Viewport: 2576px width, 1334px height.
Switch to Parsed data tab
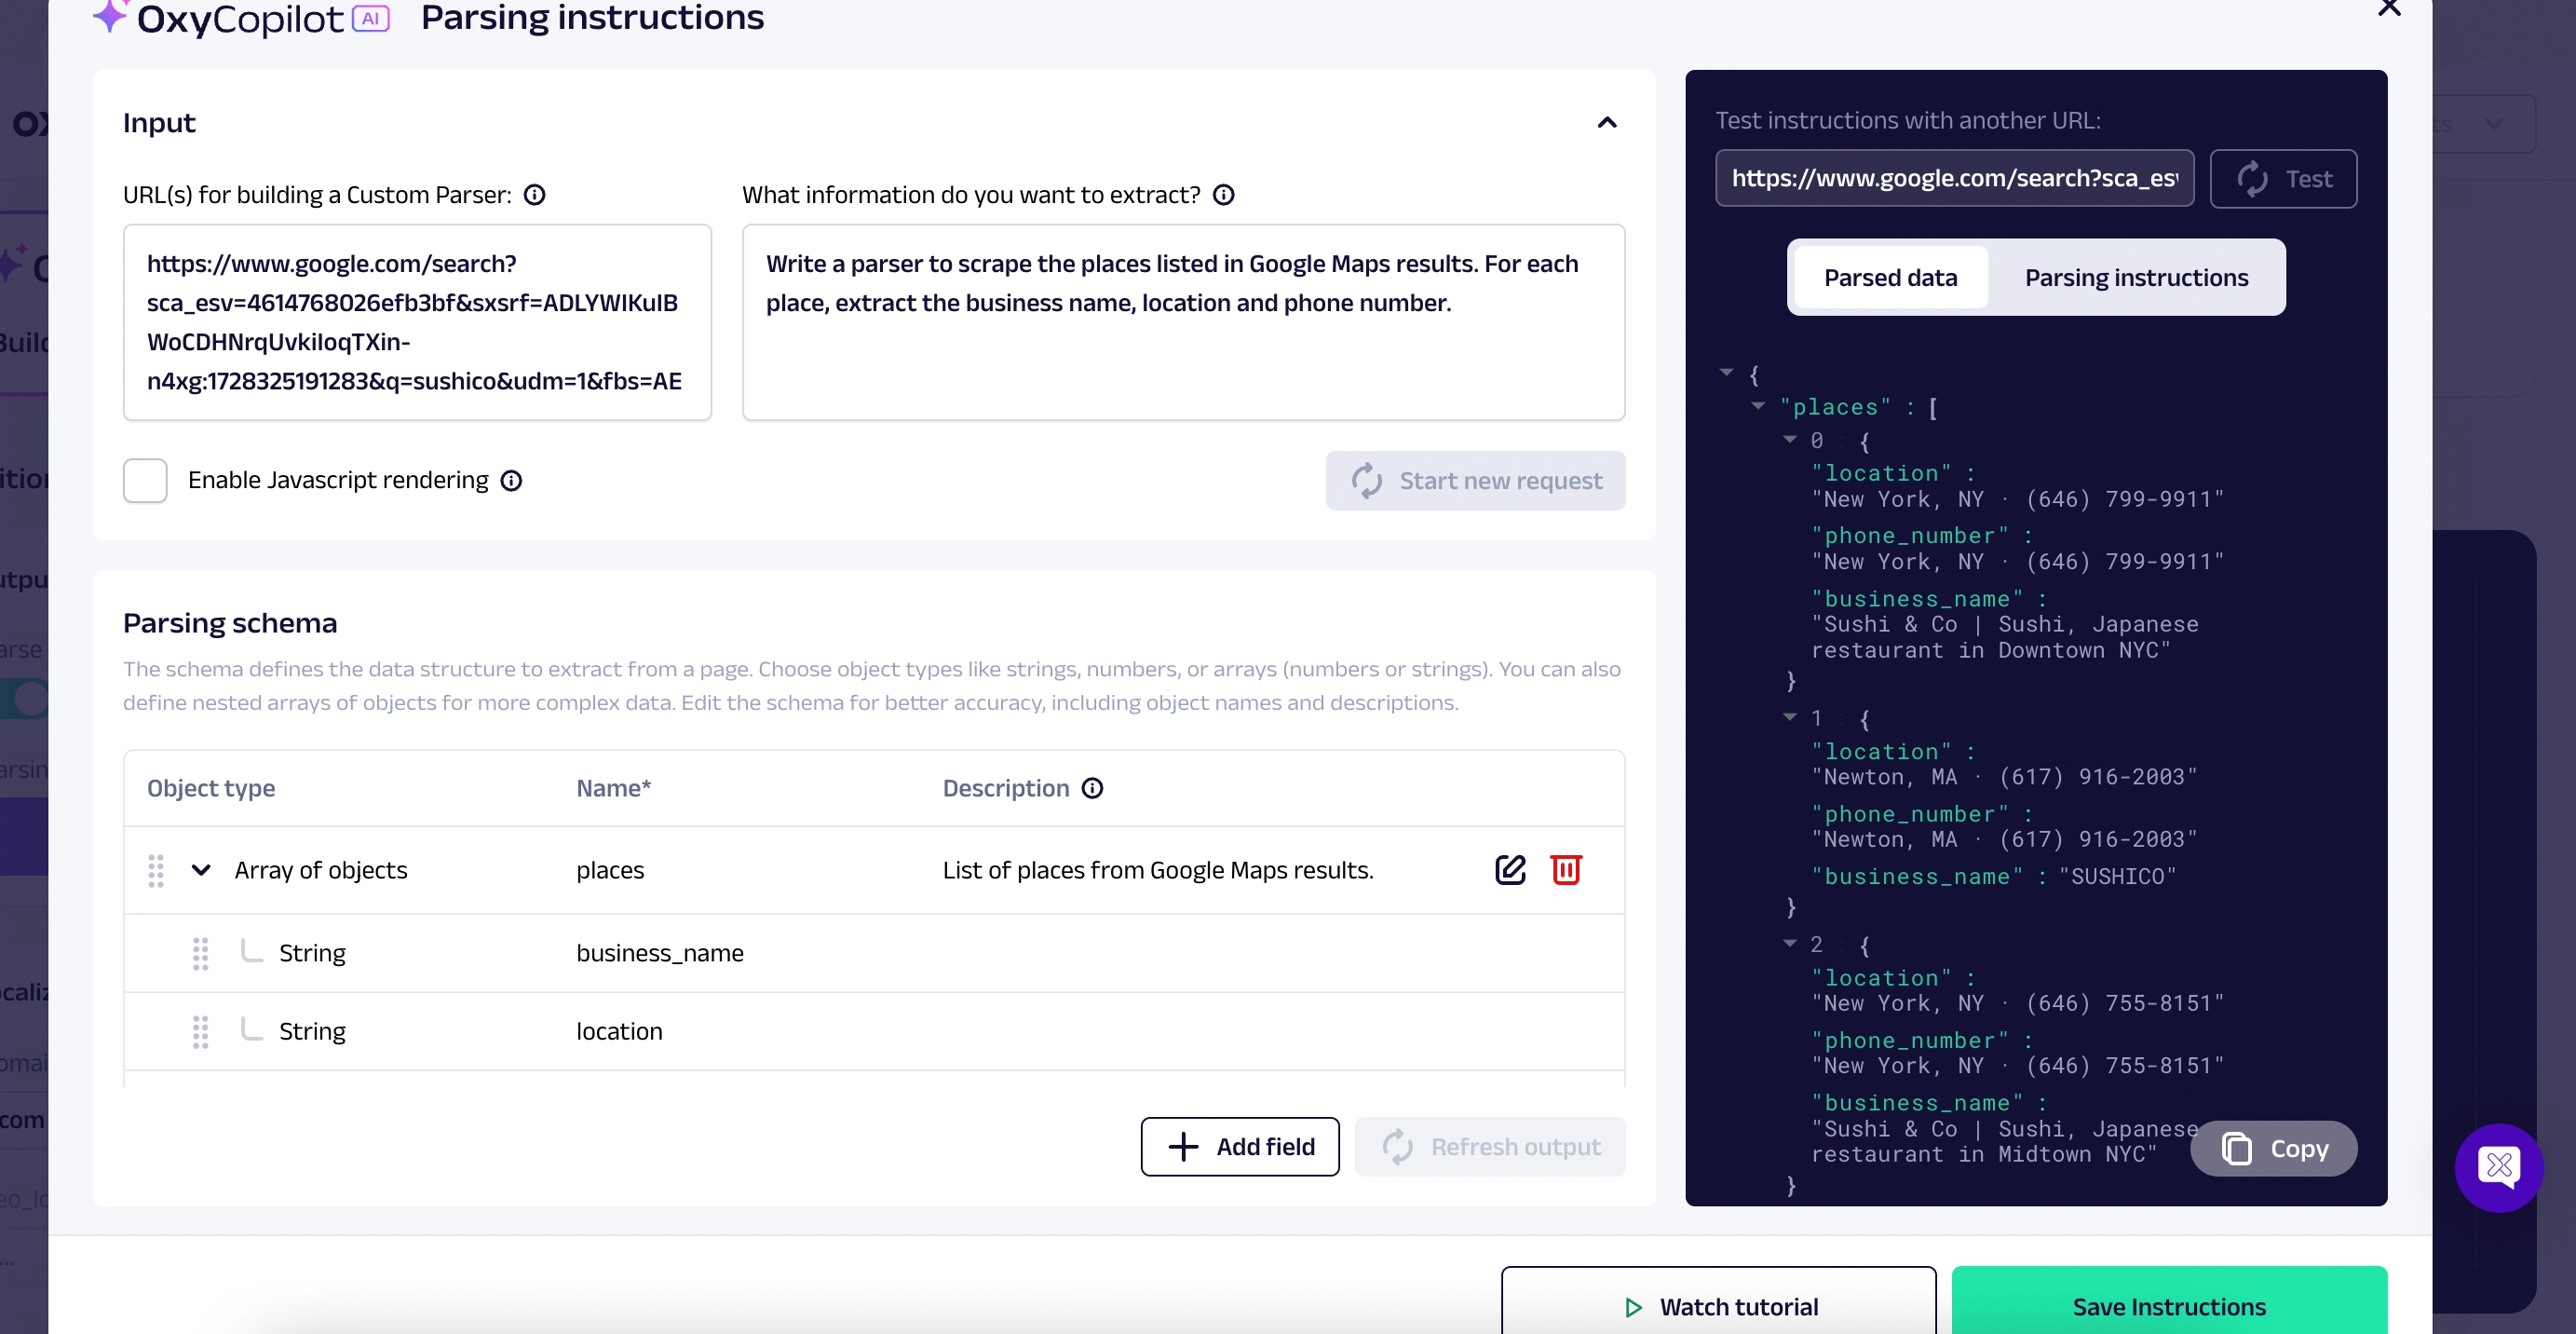click(x=1890, y=277)
